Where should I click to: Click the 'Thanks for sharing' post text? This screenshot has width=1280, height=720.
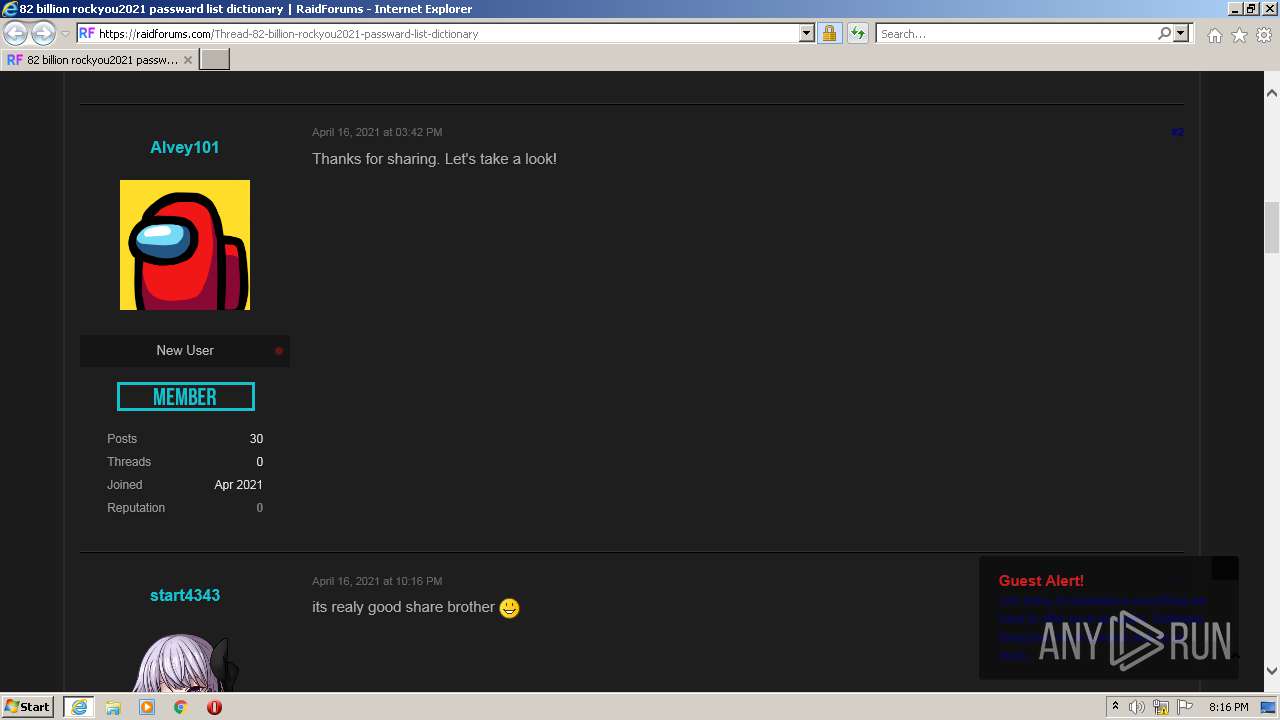coord(434,159)
